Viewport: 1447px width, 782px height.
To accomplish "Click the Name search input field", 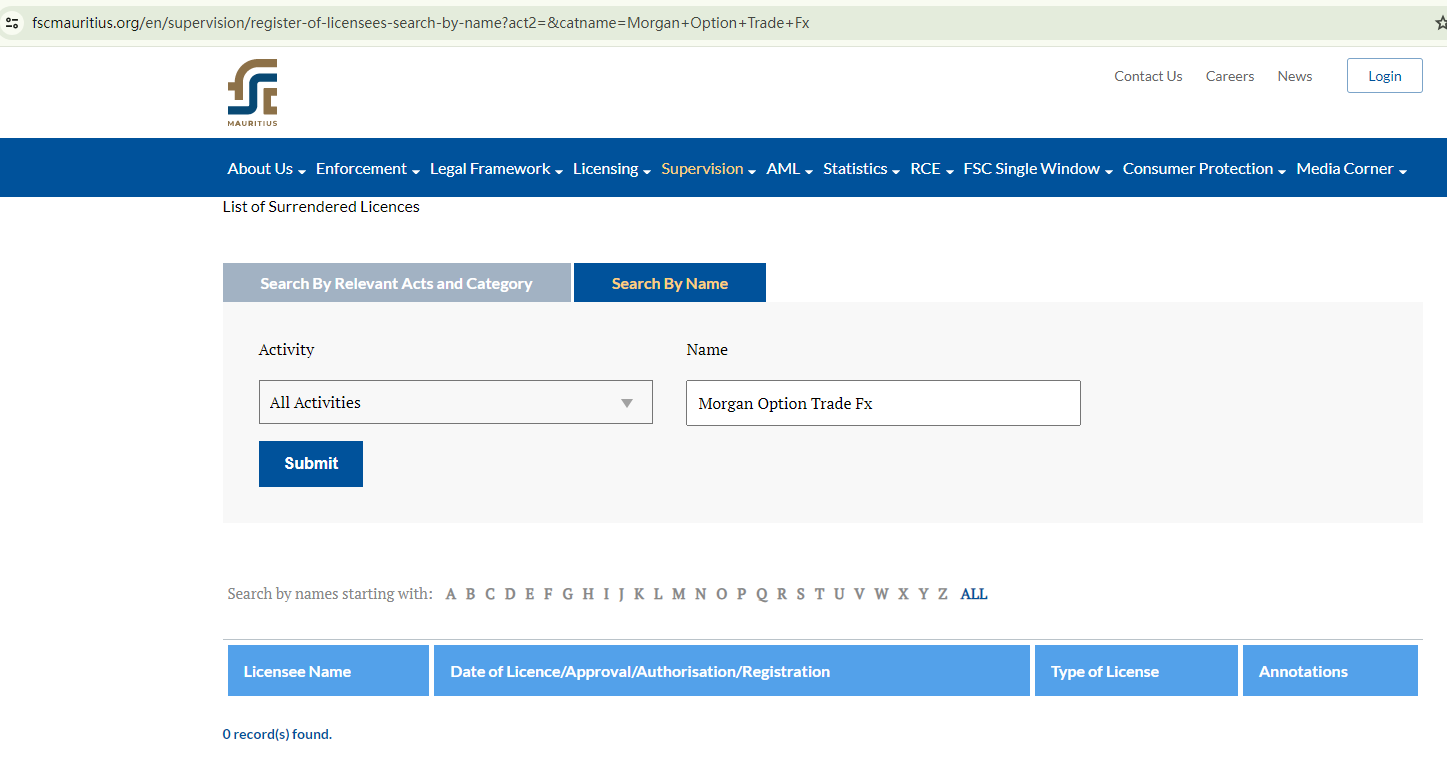I will click(x=883, y=403).
